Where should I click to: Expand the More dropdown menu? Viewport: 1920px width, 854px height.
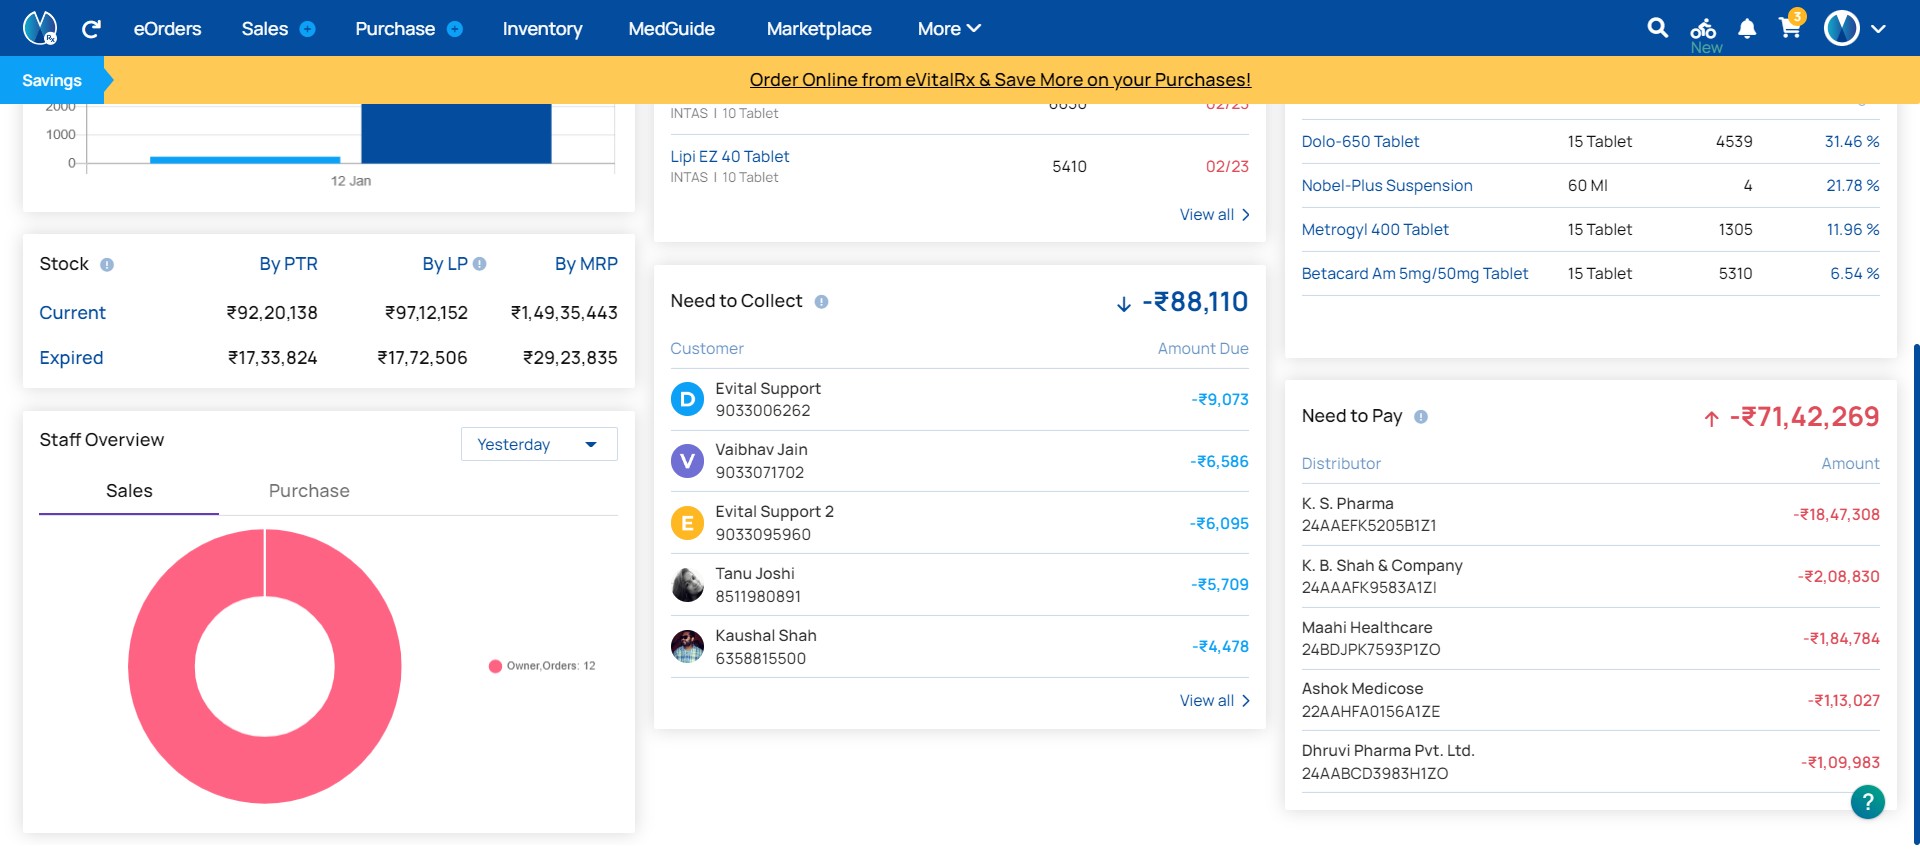[949, 29]
